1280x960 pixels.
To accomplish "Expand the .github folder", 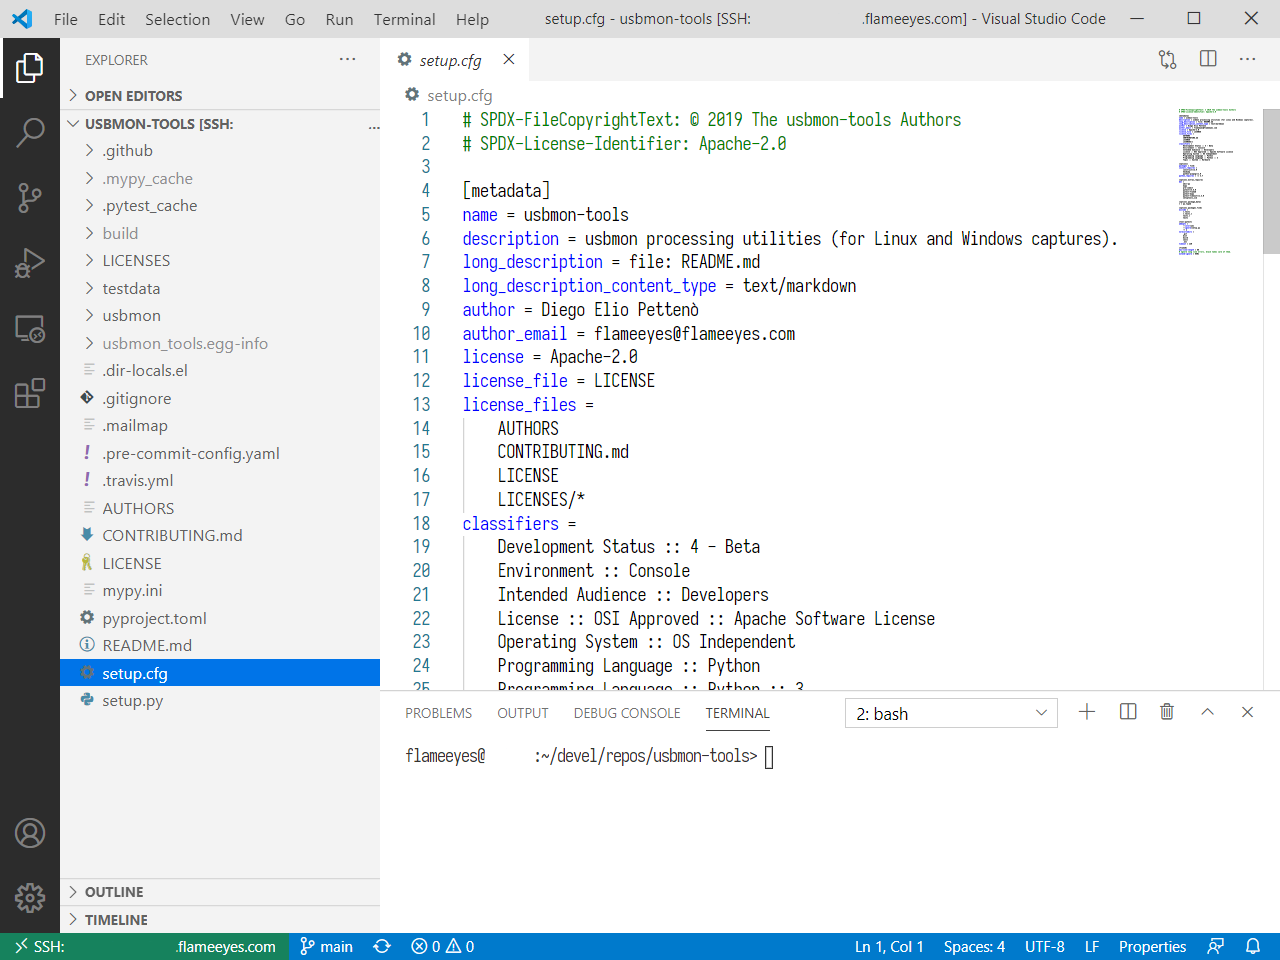I will pos(220,151).
